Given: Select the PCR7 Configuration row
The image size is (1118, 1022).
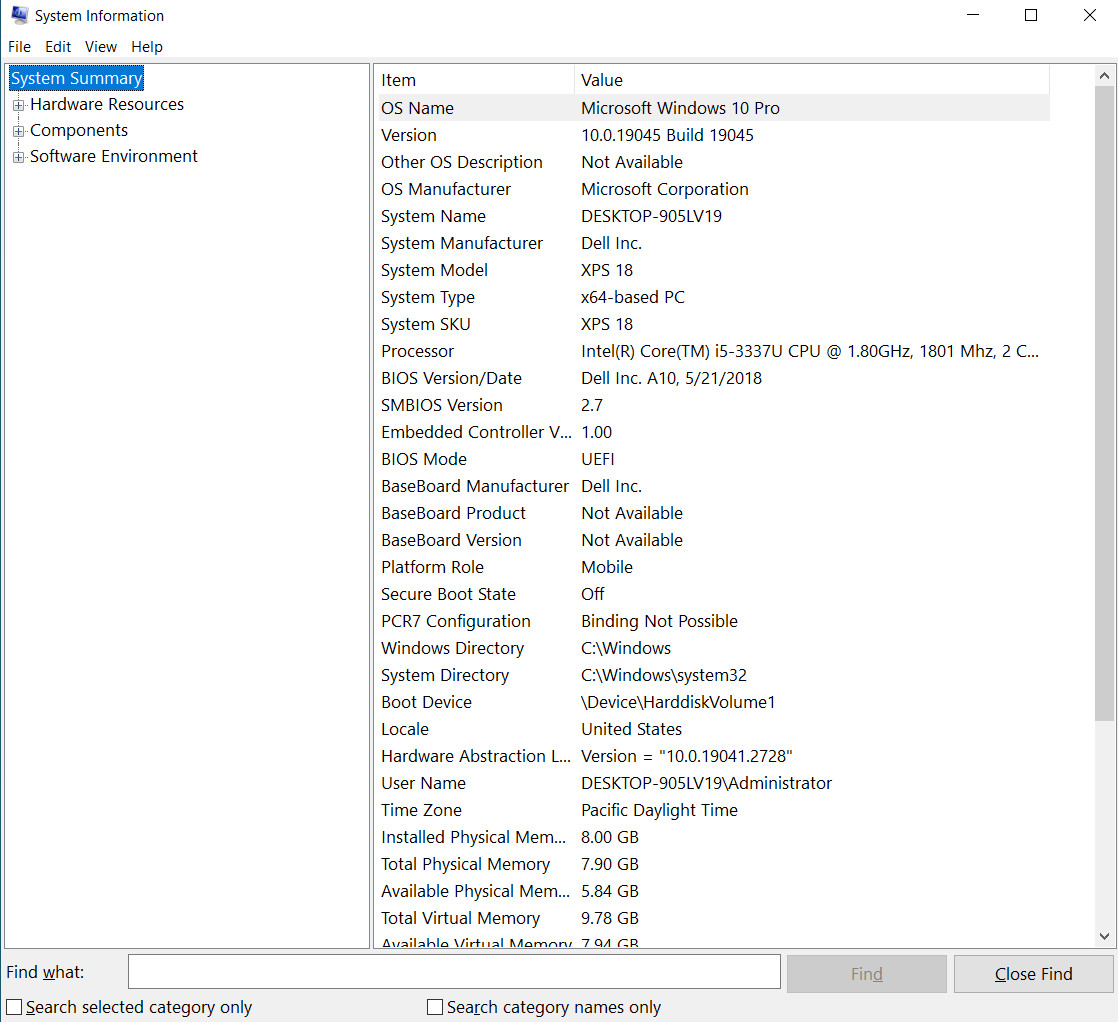Looking at the screenshot, I should 714,622.
